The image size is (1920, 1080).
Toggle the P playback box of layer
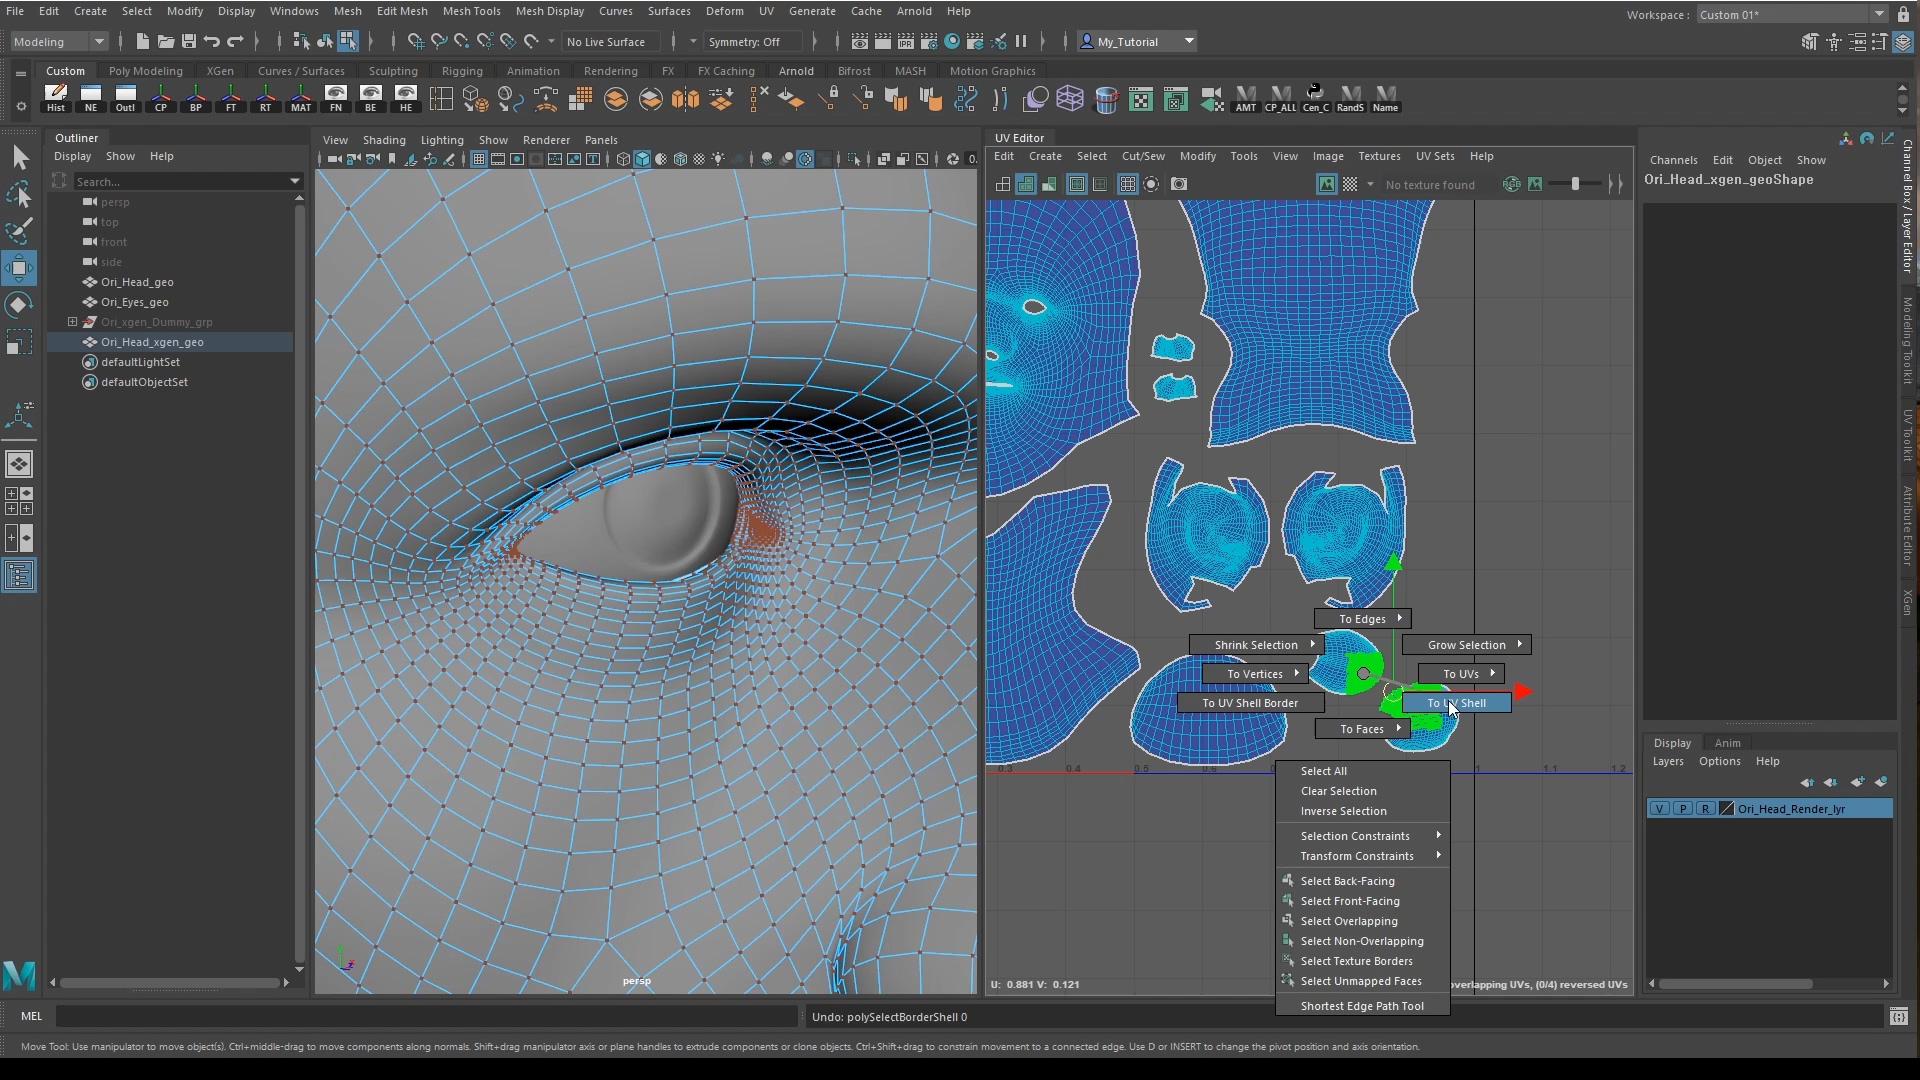1683,809
